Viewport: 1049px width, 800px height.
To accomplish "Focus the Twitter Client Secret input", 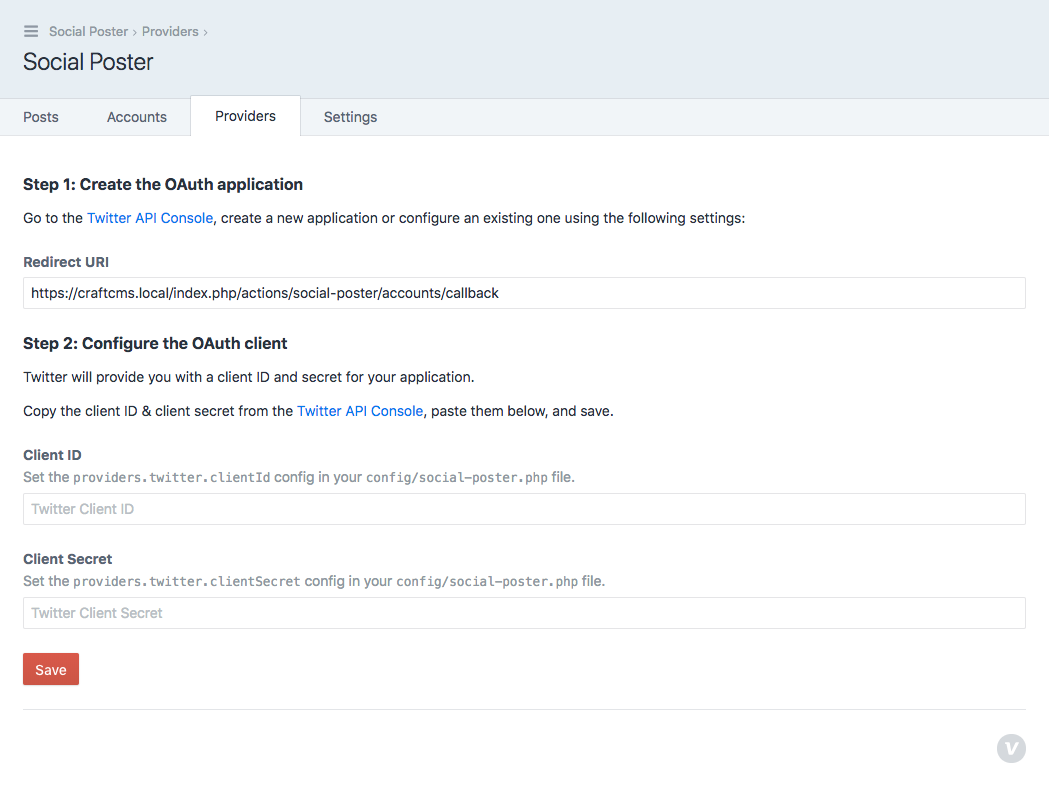I will pyautogui.click(x=524, y=613).
